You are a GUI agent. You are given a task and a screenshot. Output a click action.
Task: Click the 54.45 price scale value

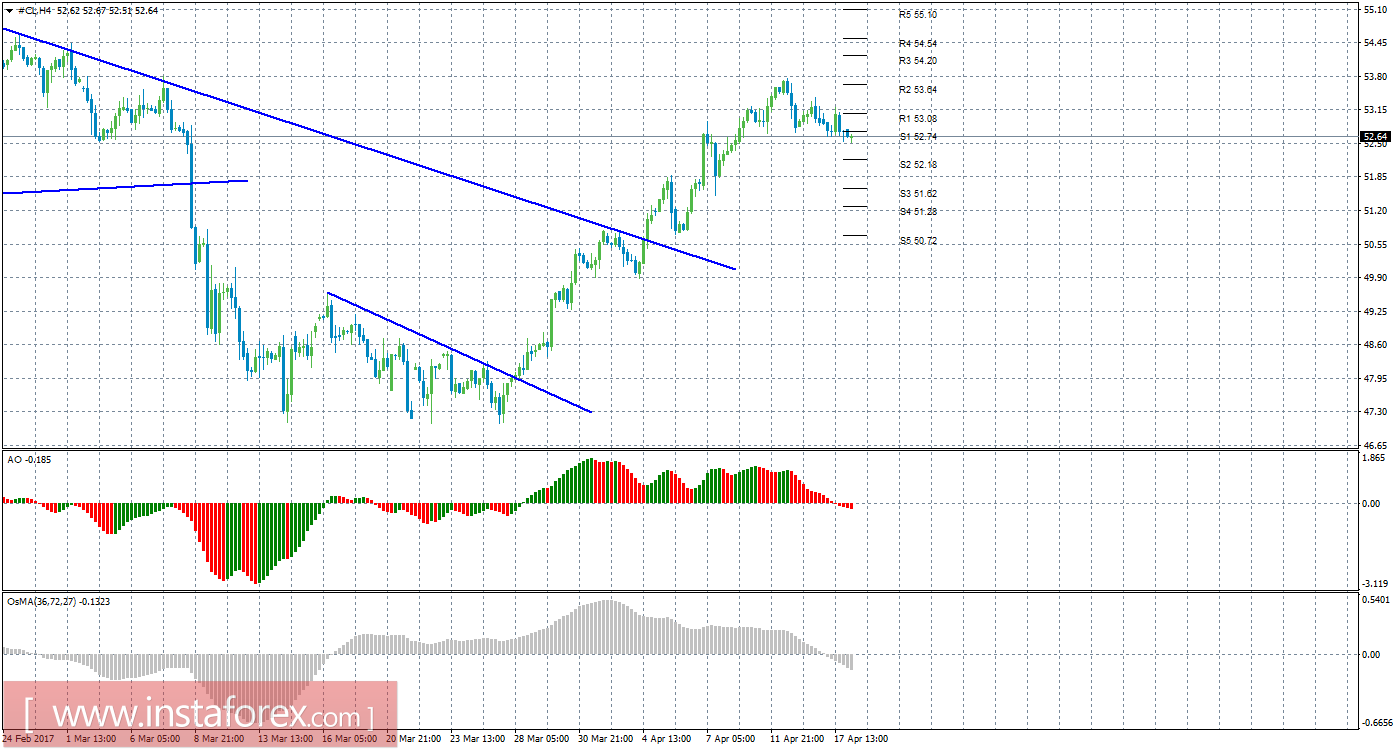click(1375, 43)
